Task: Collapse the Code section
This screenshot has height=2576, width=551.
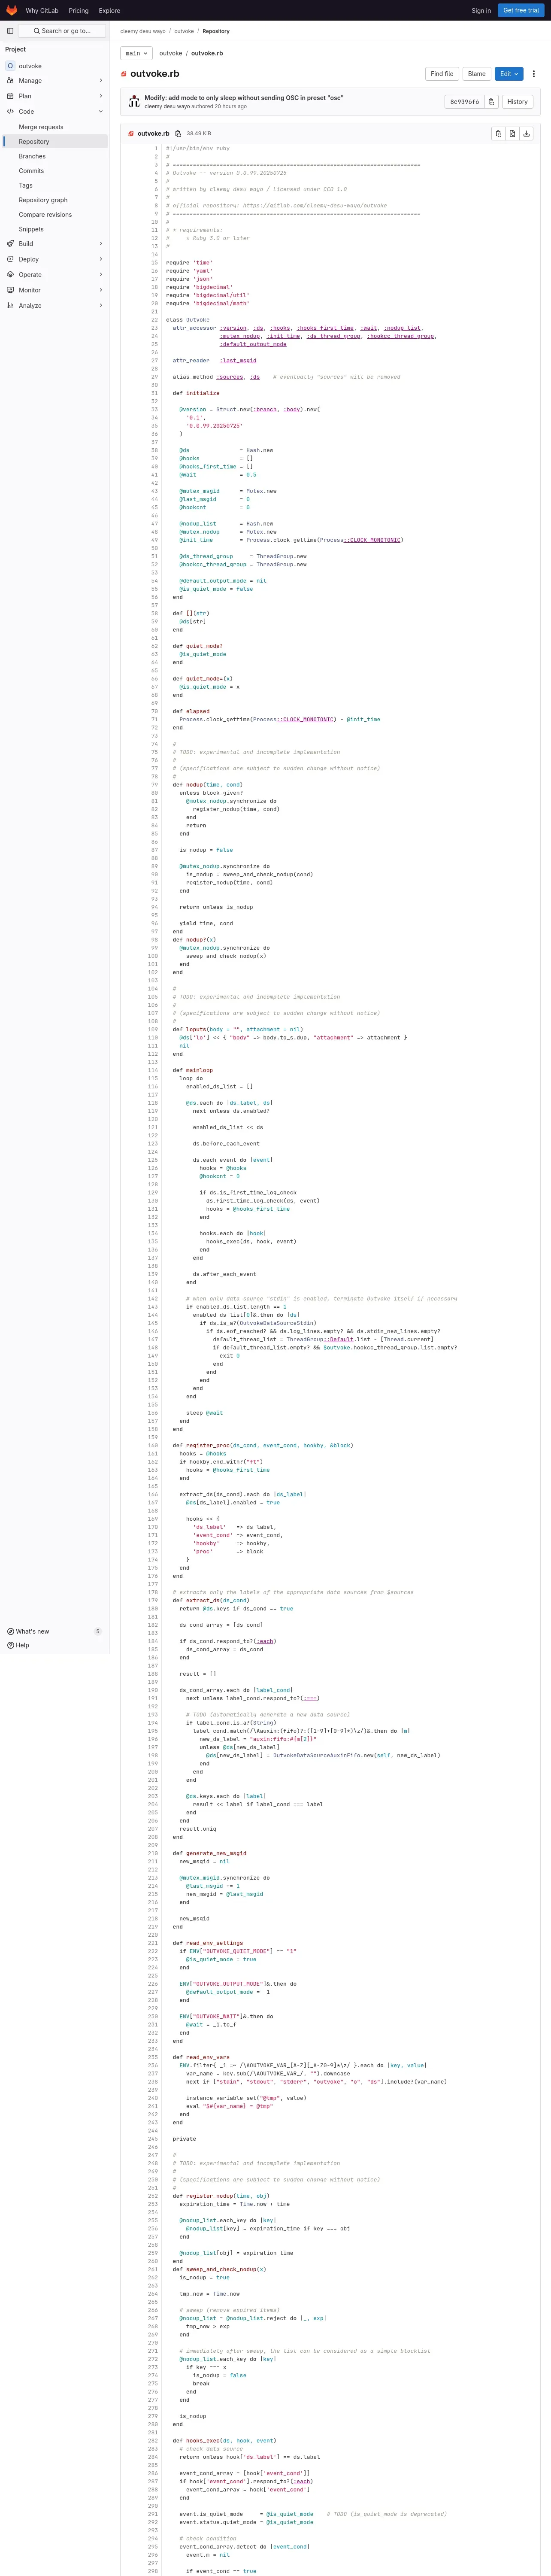Action: click(x=100, y=112)
